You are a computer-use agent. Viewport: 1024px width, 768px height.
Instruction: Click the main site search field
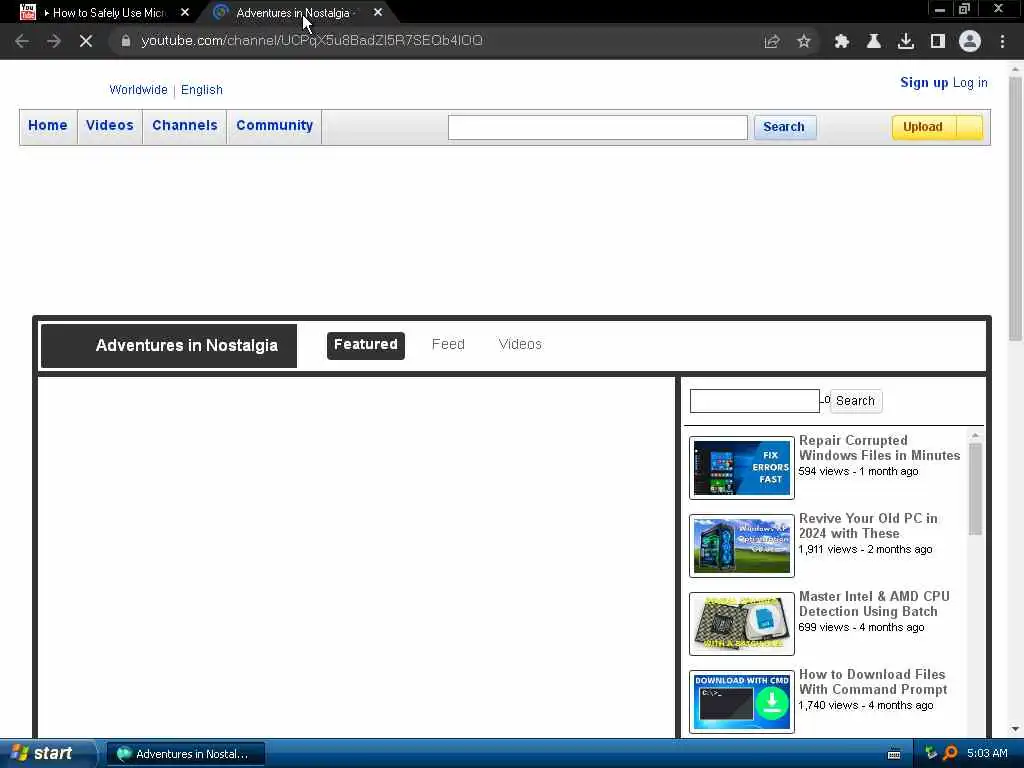[598, 127]
